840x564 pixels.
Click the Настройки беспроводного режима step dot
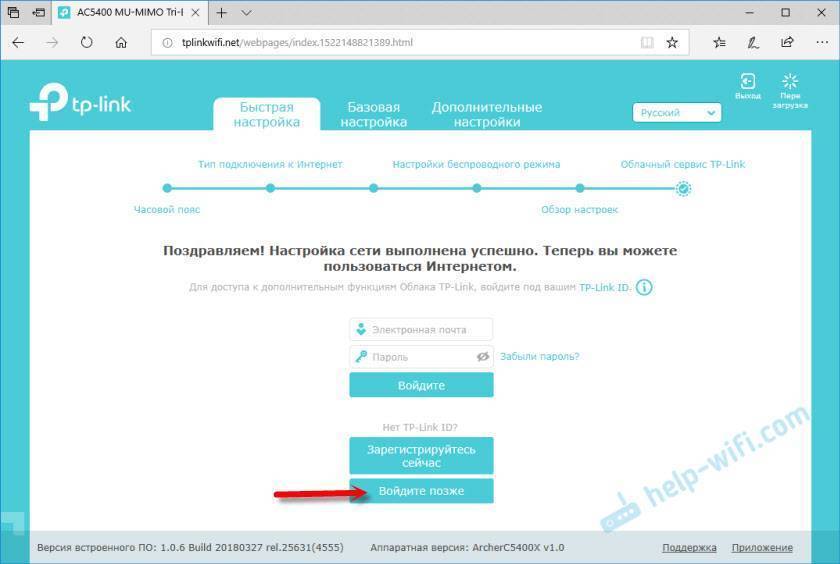tap(477, 188)
